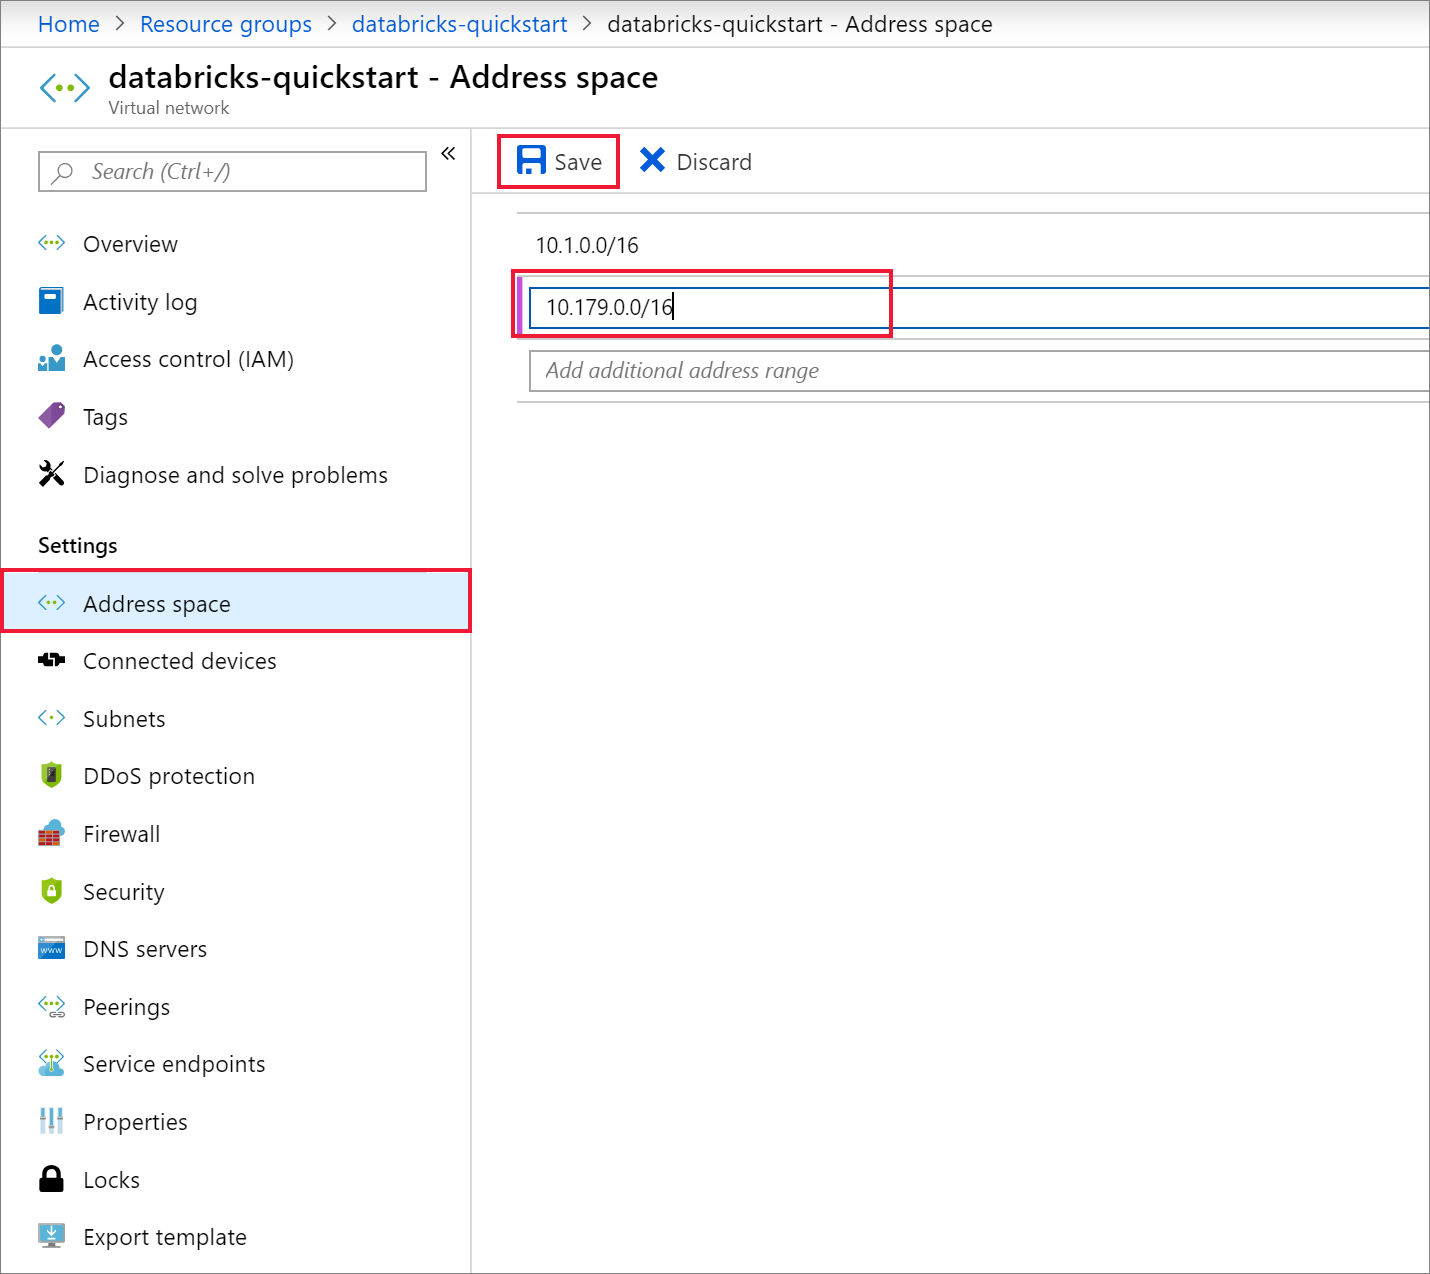Click the Firewall brick icon
Screen dimensions: 1430x1274
click(51, 833)
